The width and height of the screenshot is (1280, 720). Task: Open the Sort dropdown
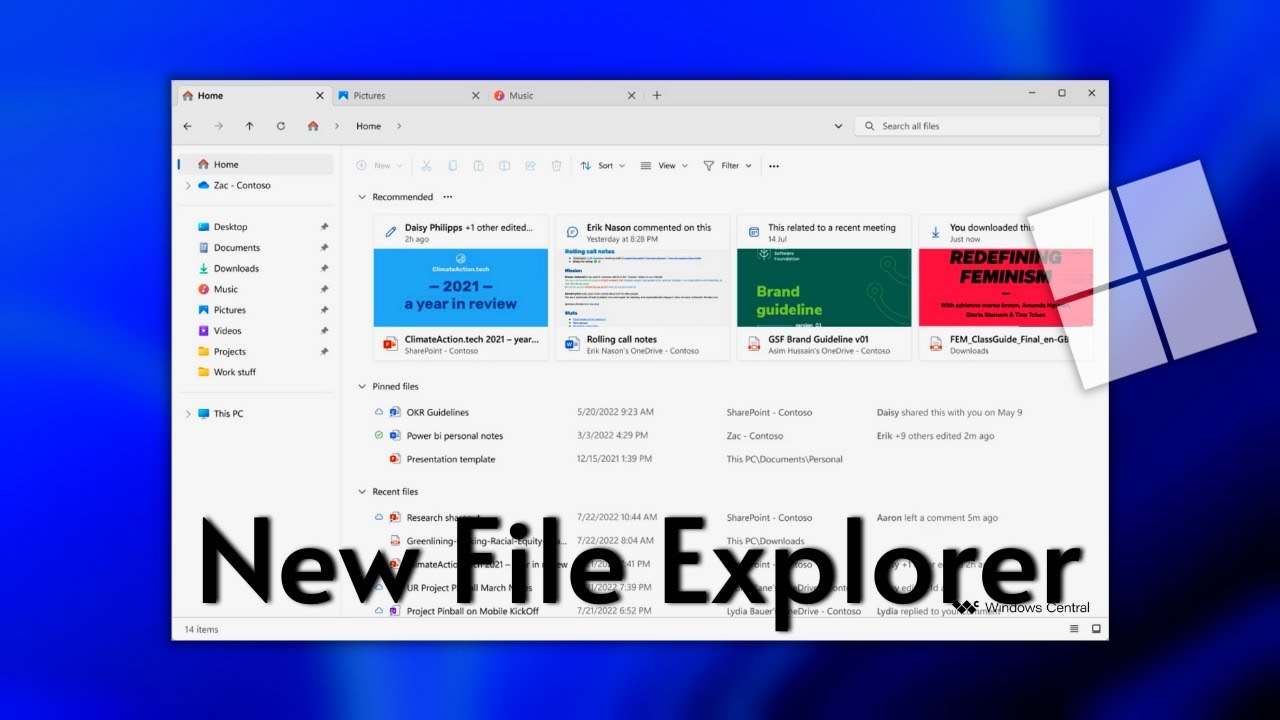click(603, 166)
